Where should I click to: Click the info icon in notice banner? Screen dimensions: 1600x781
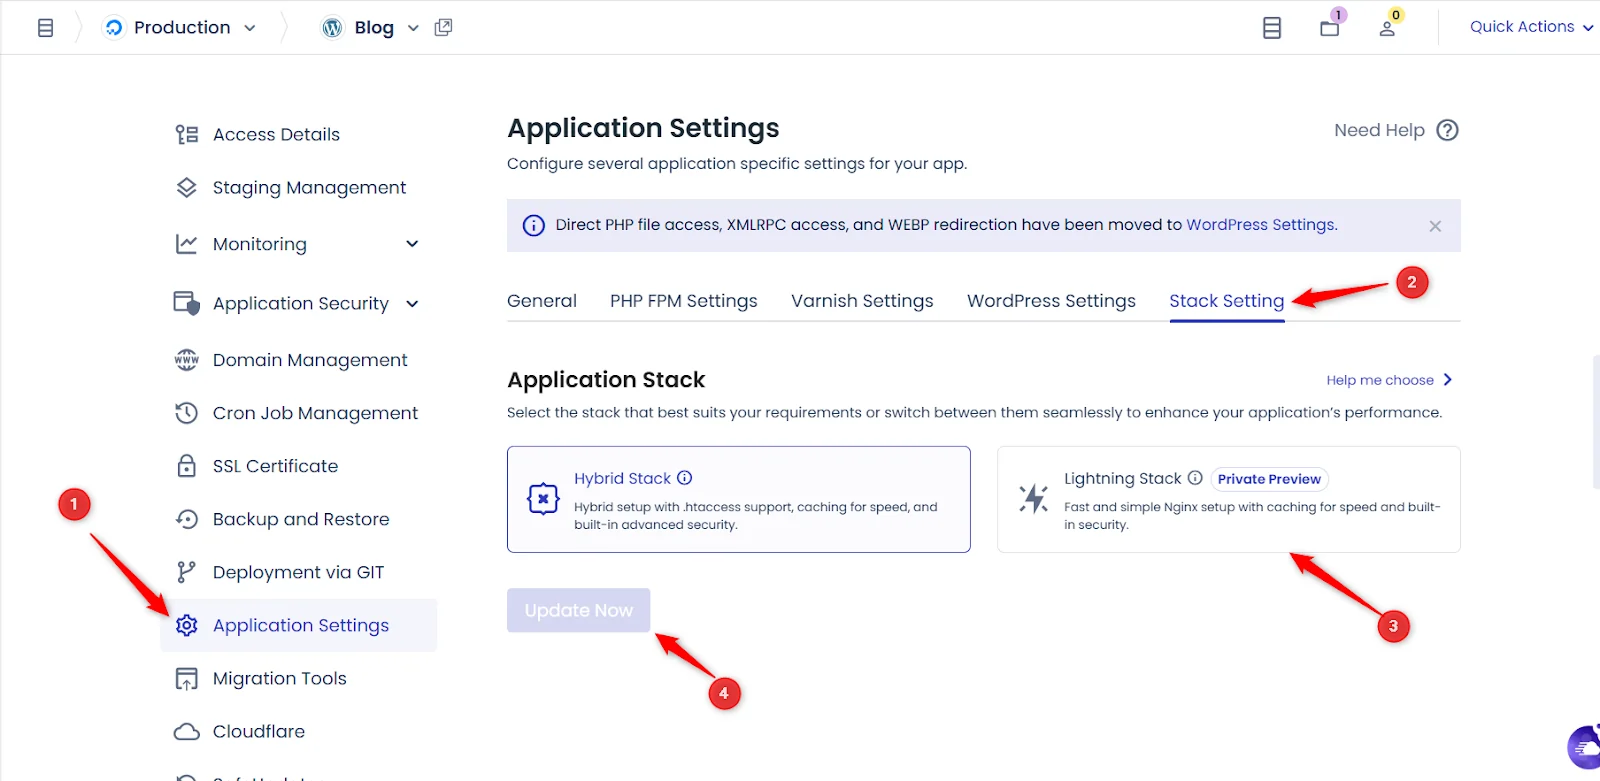pyautogui.click(x=534, y=225)
